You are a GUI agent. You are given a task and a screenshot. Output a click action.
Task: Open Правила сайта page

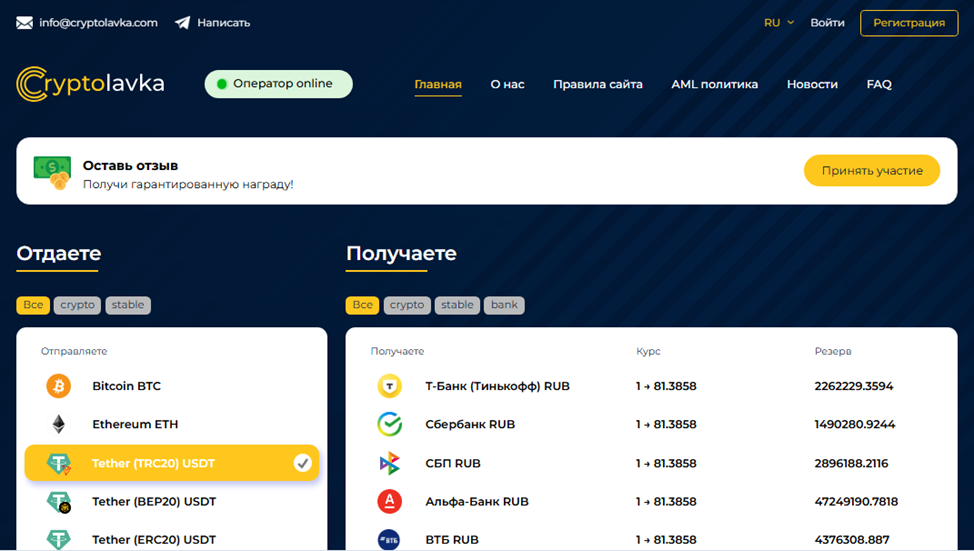pos(598,84)
